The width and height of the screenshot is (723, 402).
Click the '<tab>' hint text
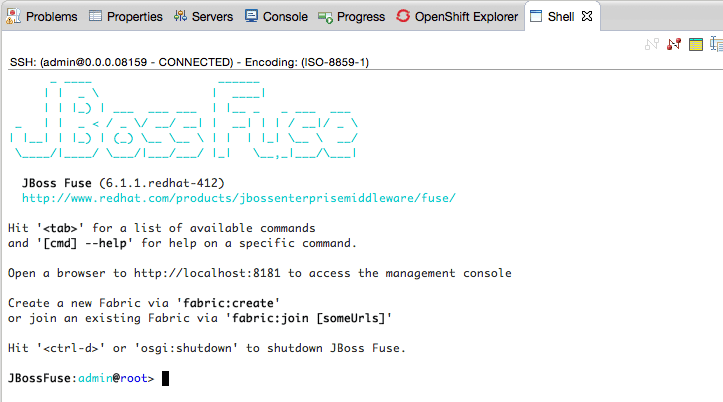tap(60, 228)
